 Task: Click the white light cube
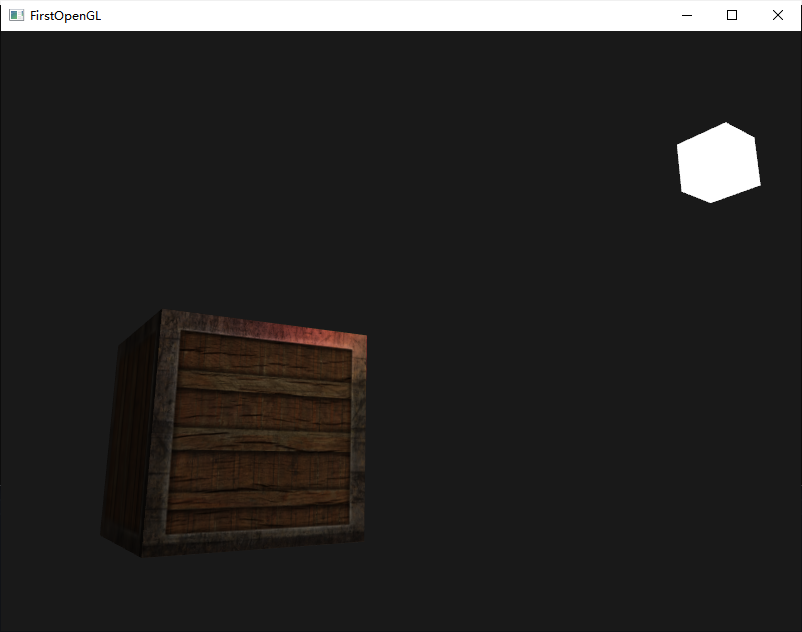[x=719, y=163]
